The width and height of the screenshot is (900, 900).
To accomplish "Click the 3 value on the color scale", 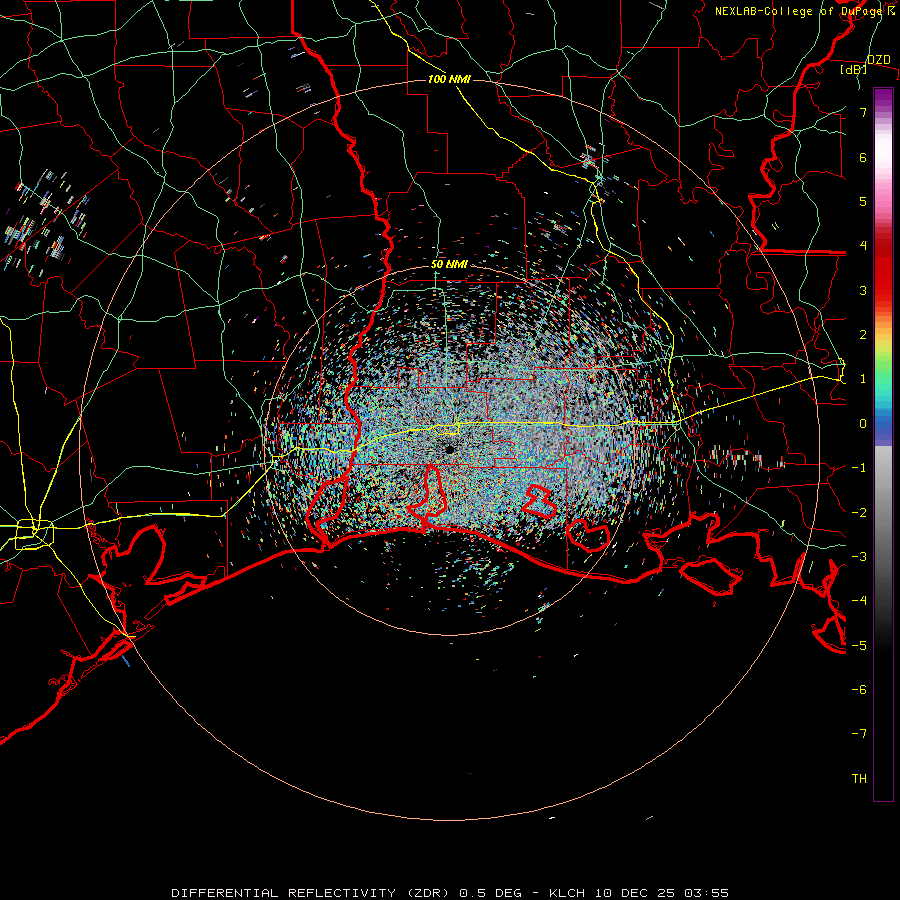I will pyautogui.click(x=863, y=290).
